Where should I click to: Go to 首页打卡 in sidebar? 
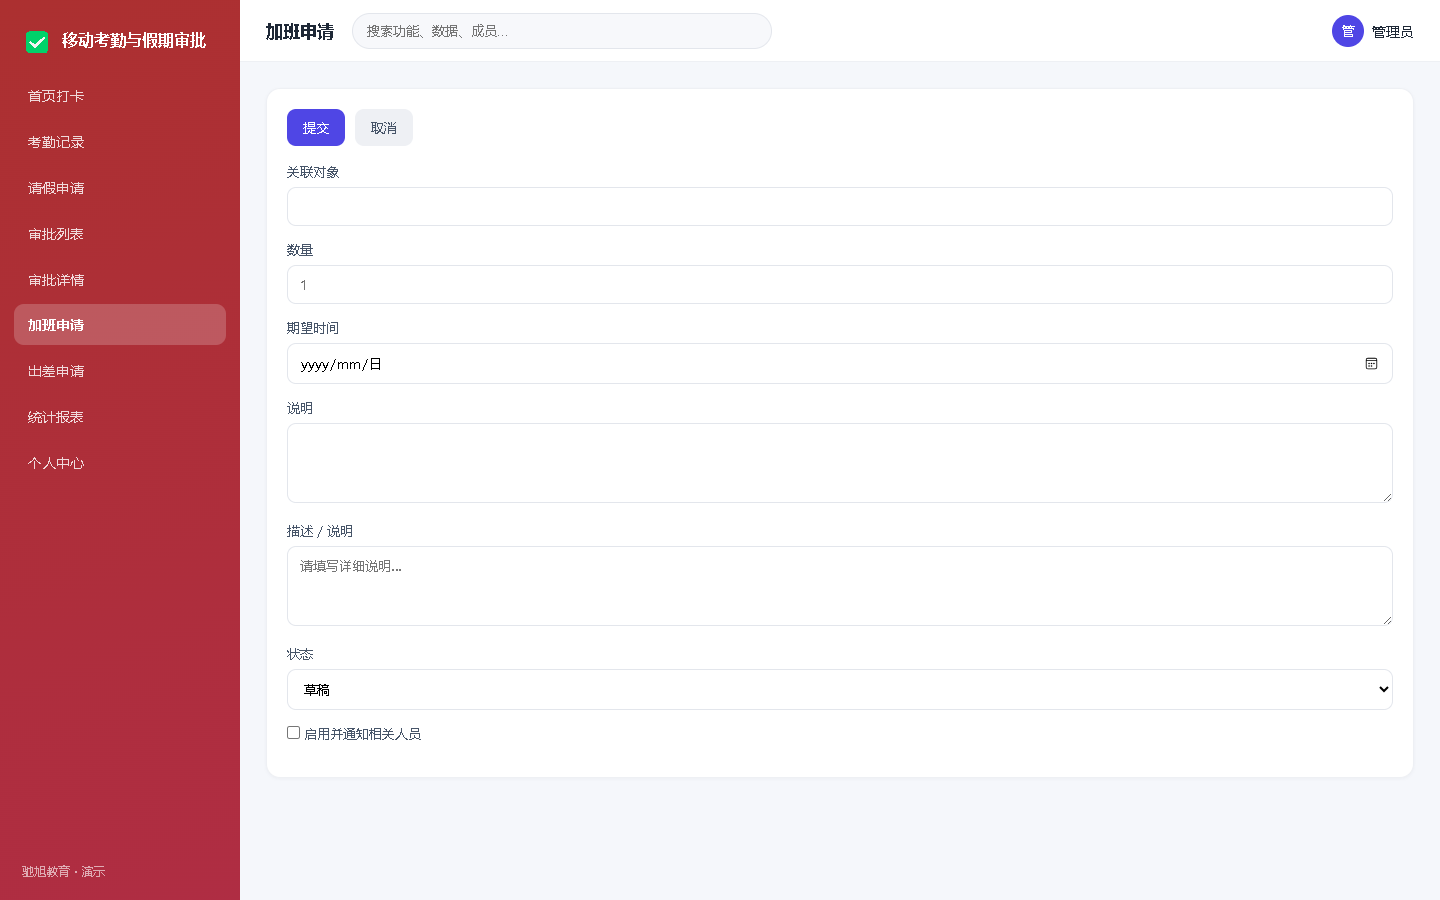[x=120, y=96]
